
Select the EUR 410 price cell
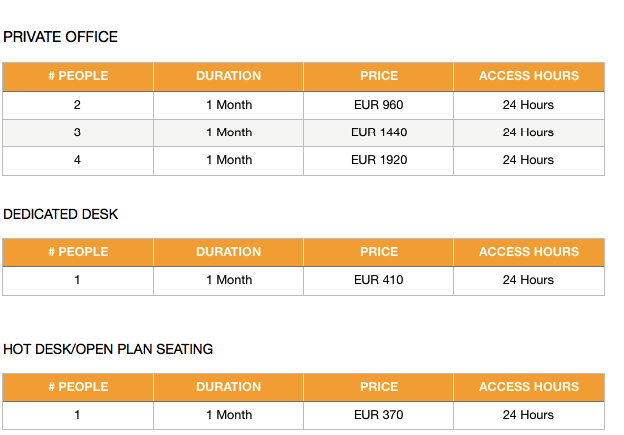coord(378,280)
